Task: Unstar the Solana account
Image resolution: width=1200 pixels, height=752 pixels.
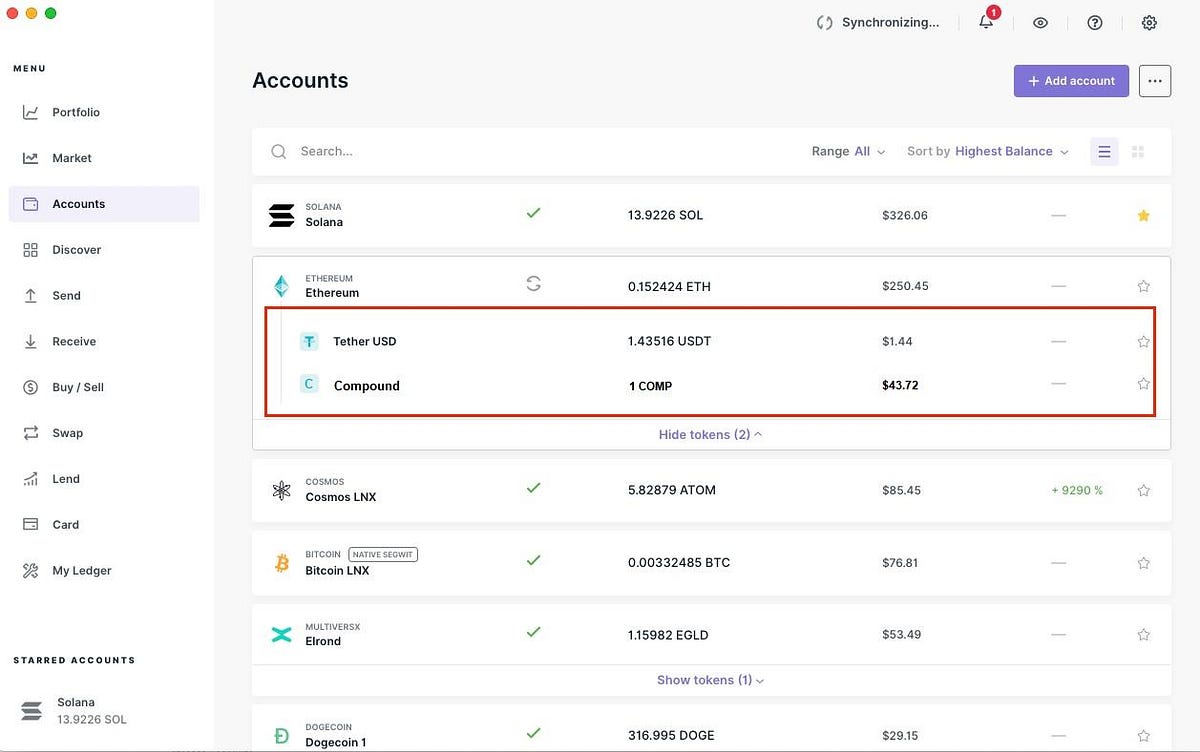Action: (1144, 215)
